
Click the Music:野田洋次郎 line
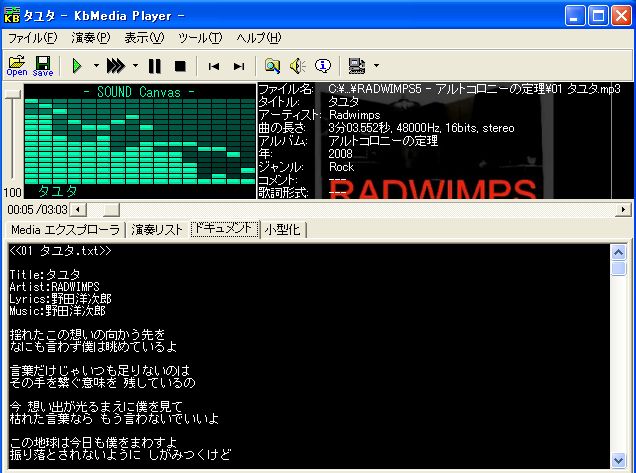tap(57, 311)
